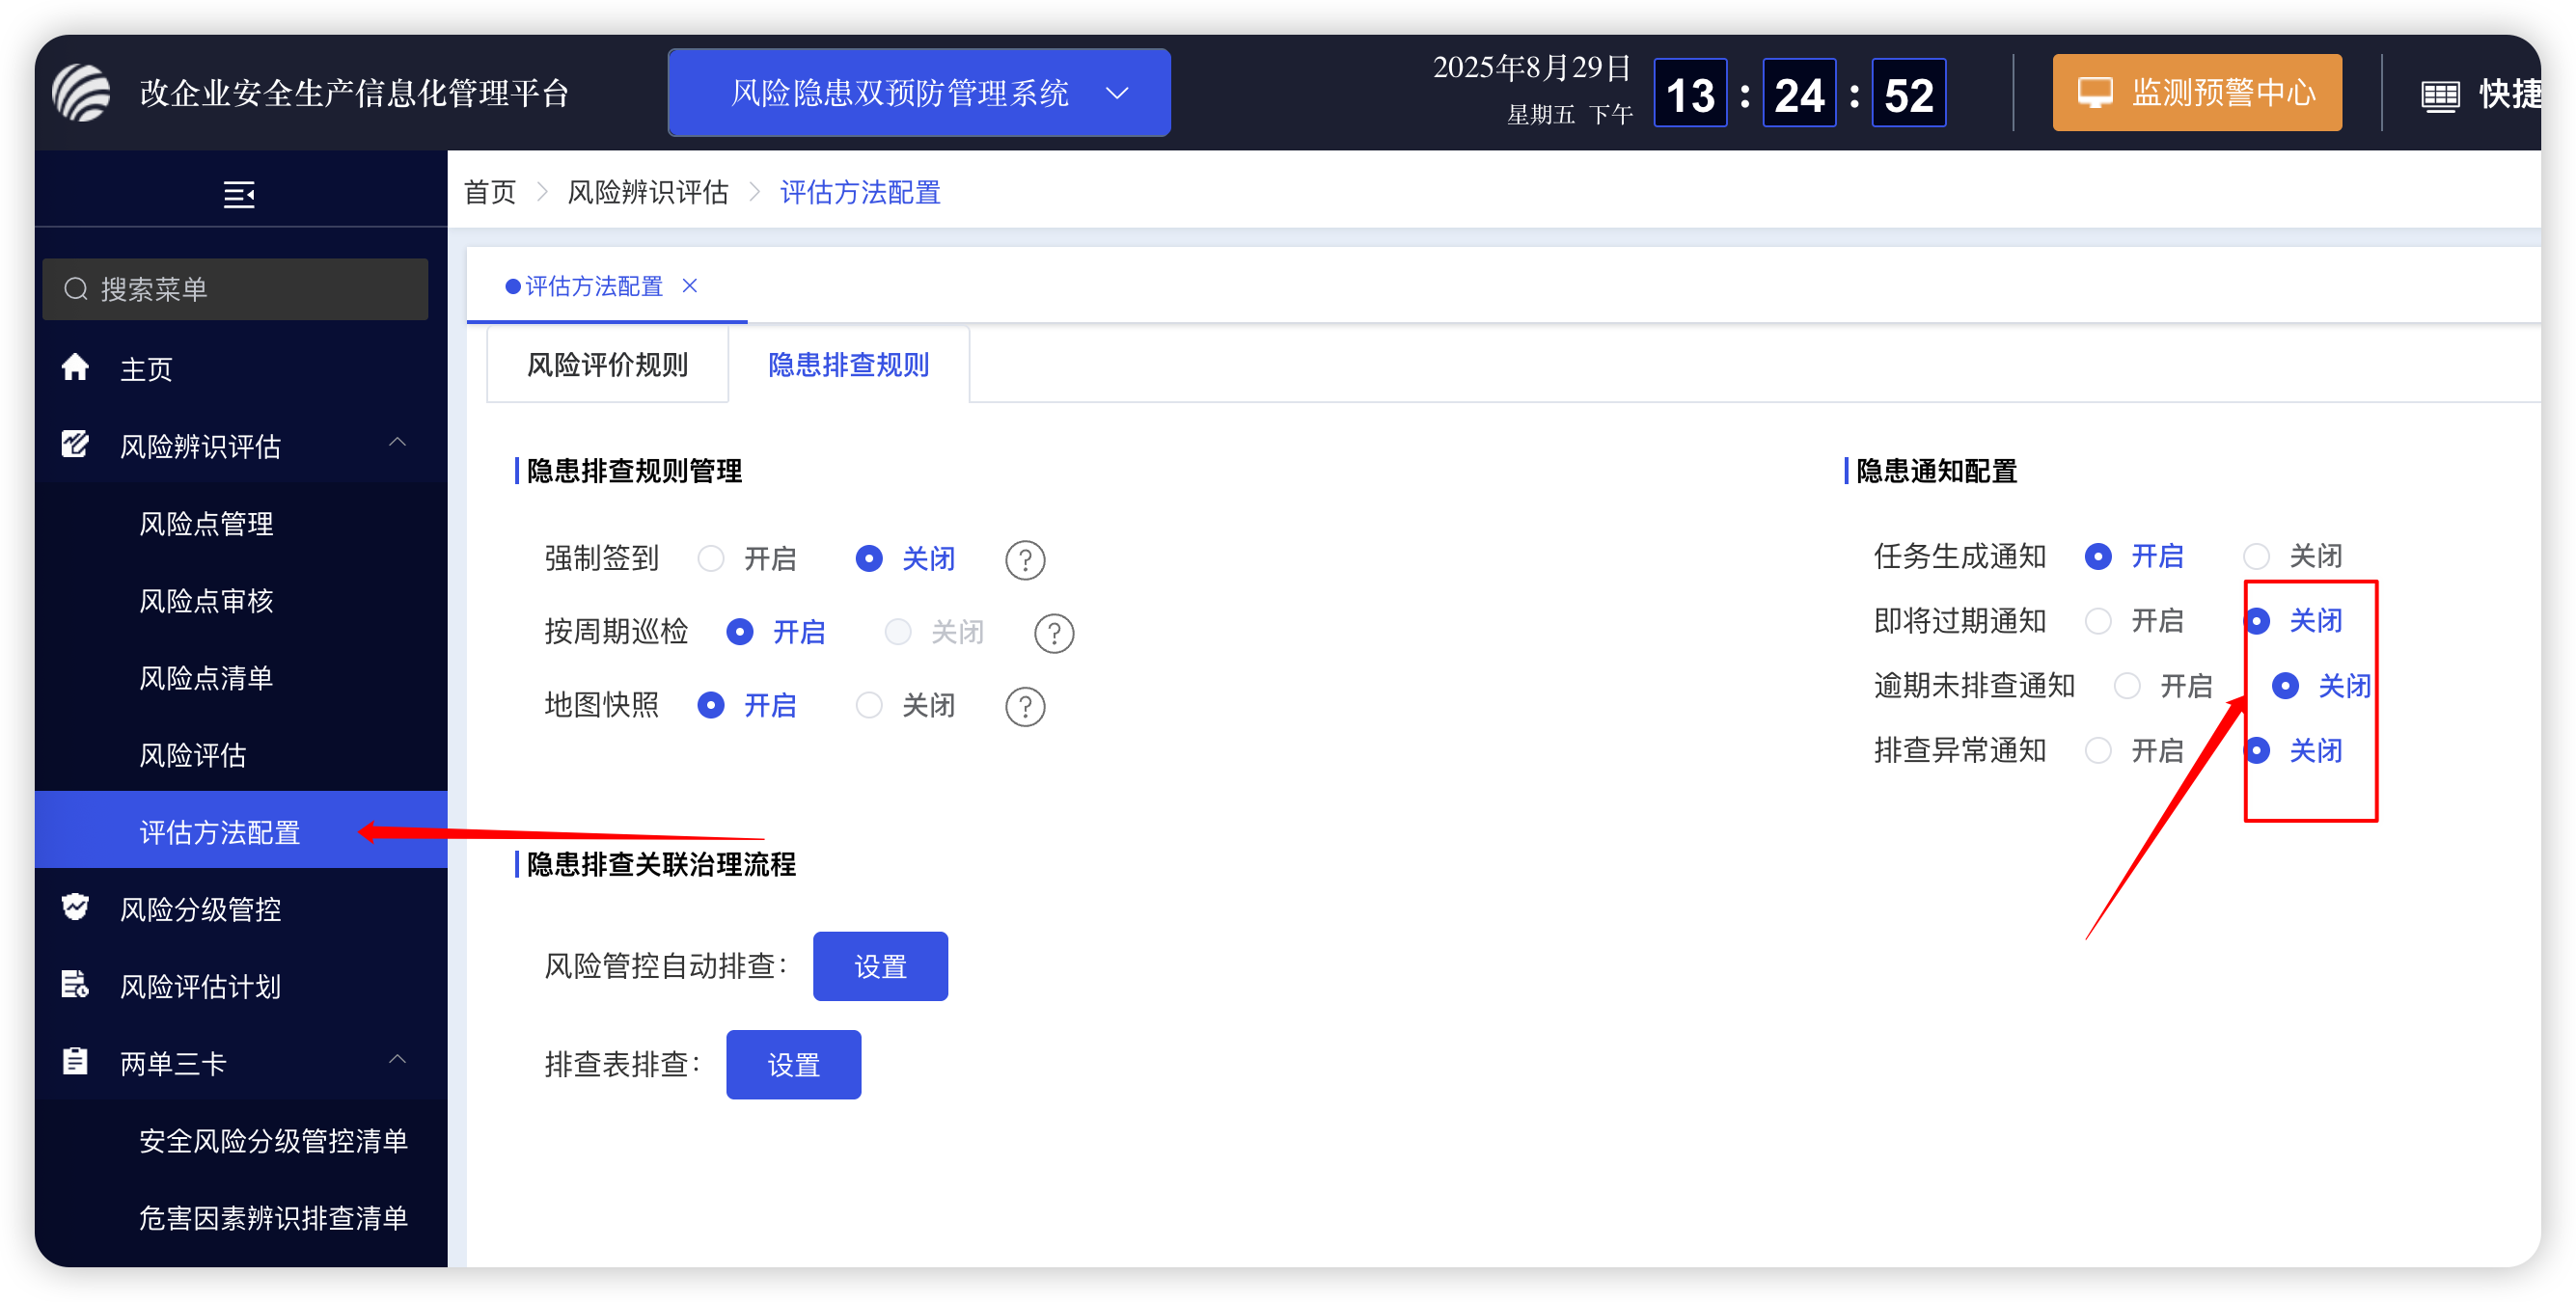This screenshot has height=1302, width=2576.
Task: Go to 首页 via breadcrumb
Action: click(490, 192)
